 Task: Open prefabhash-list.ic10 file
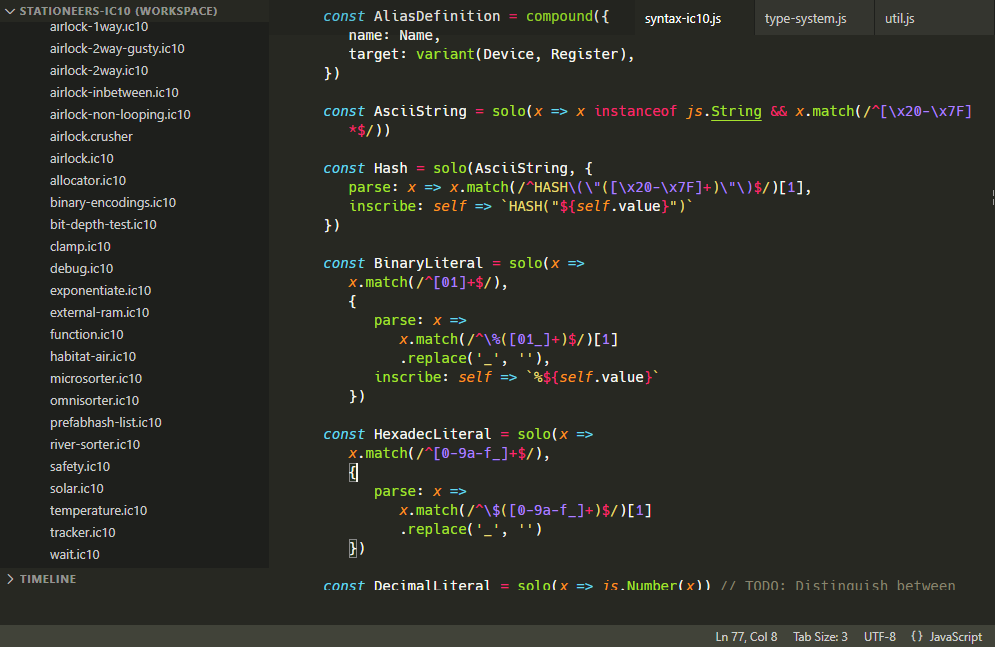tap(106, 422)
